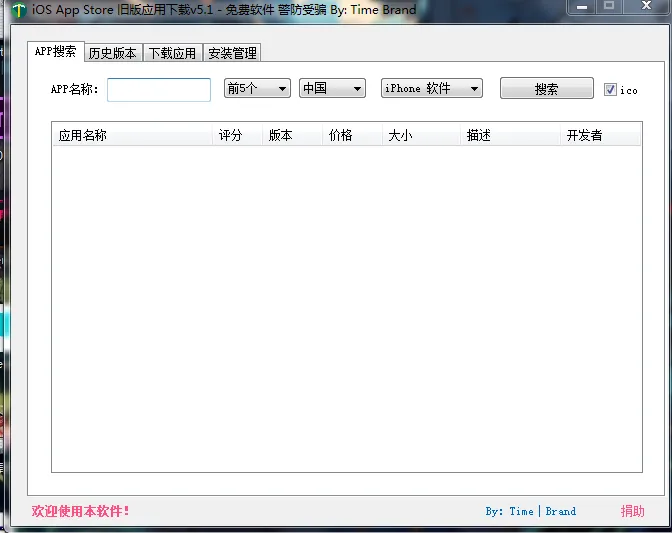
Task: Sort by 应用名称 column header
Action: [x=132, y=135]
